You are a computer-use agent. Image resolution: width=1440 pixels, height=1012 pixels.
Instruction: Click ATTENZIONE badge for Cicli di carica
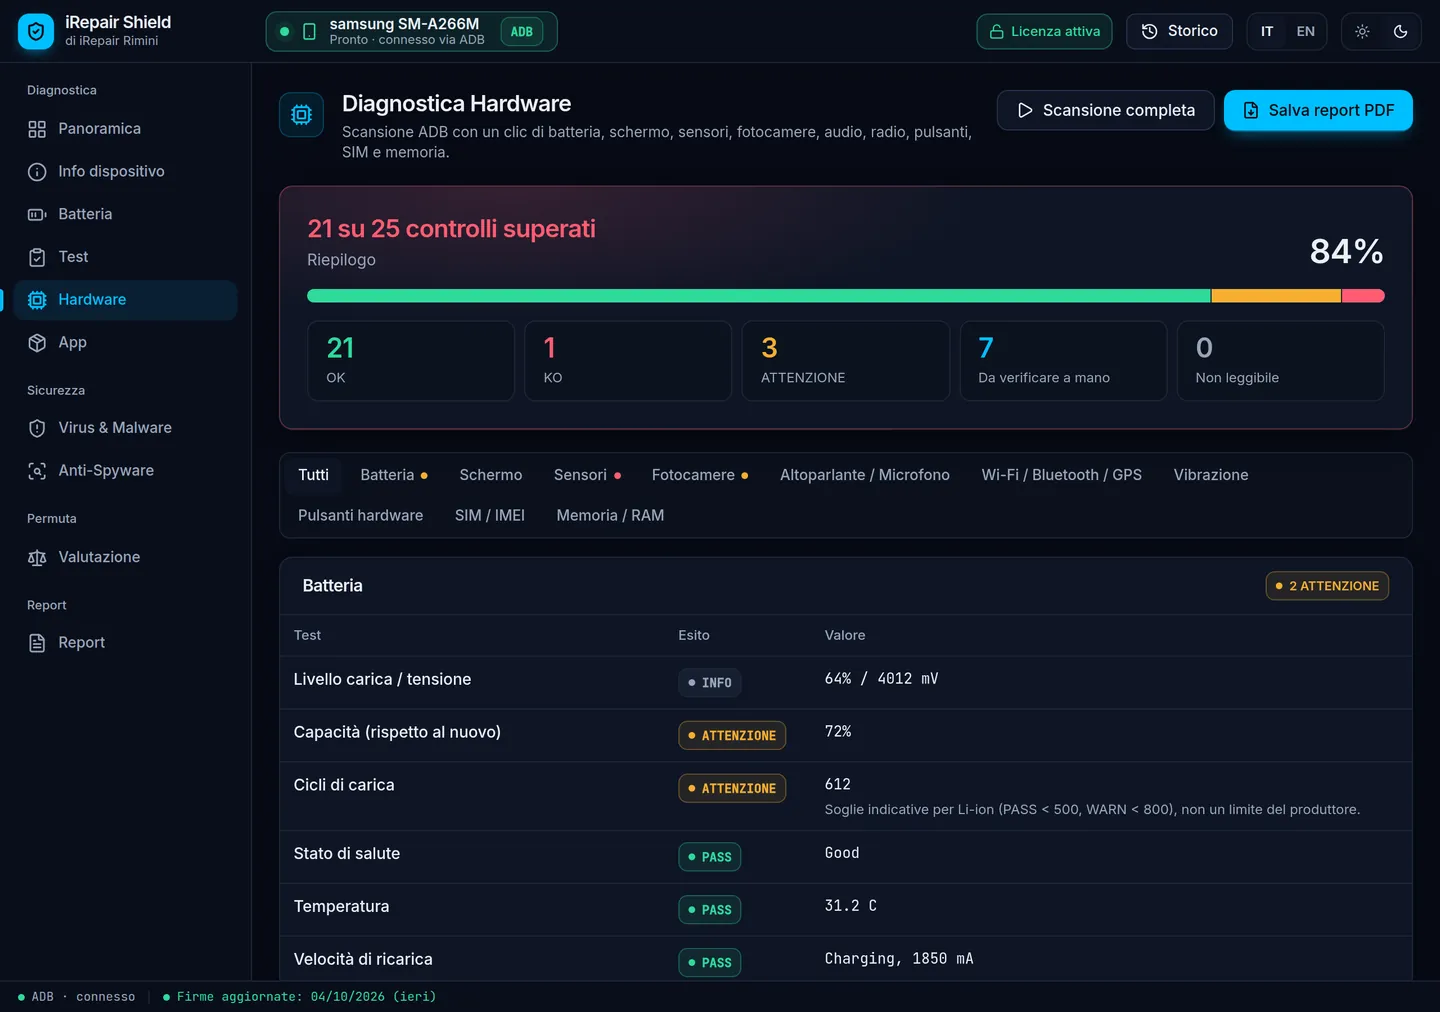coord(732,789)
